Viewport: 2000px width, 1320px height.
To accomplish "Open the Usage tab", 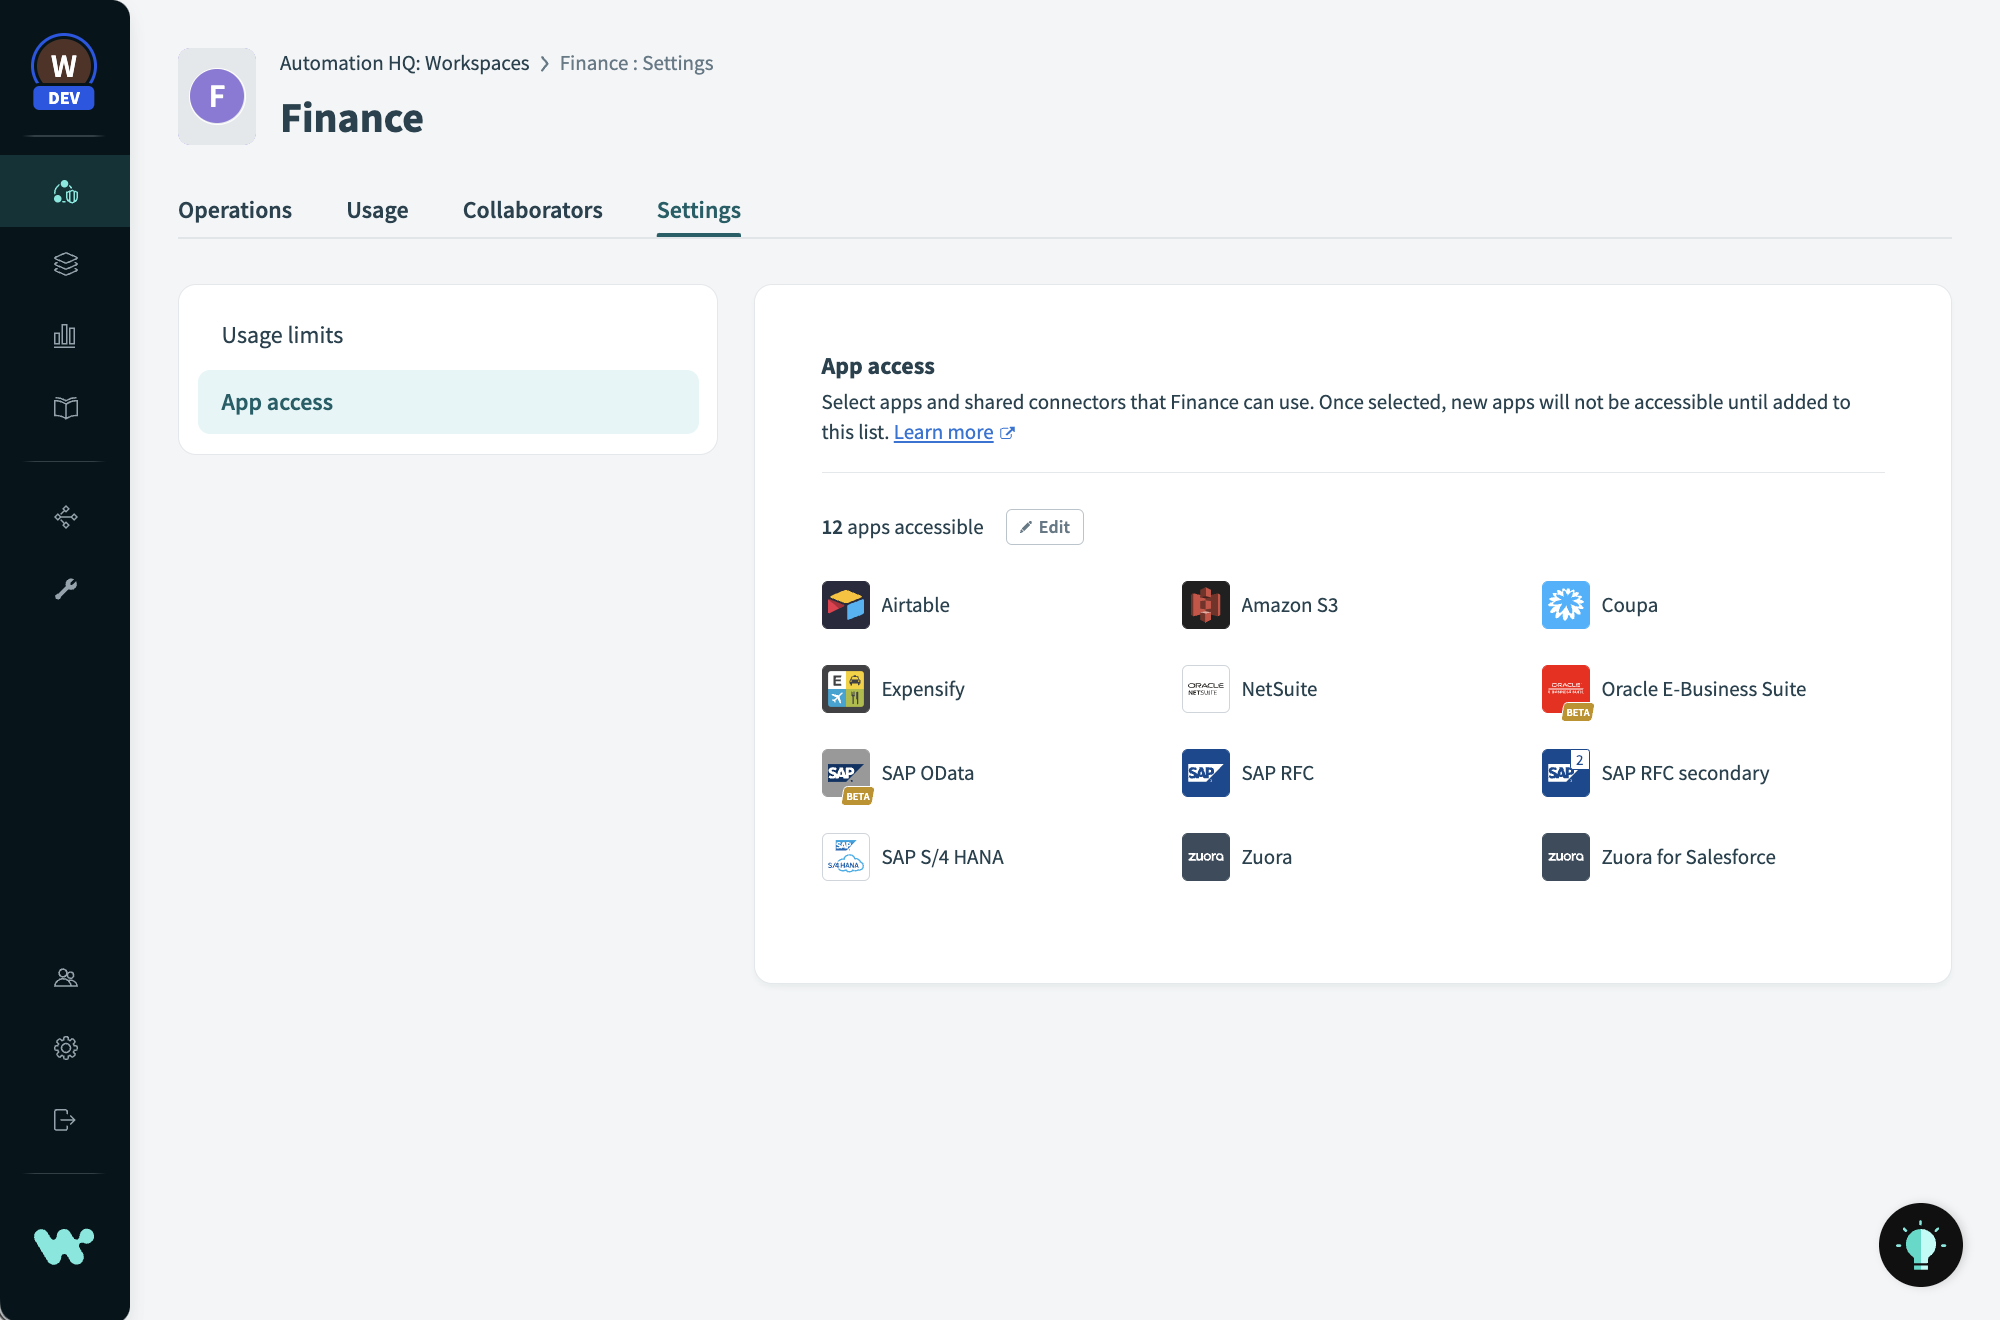I will (x=377, y=210).
